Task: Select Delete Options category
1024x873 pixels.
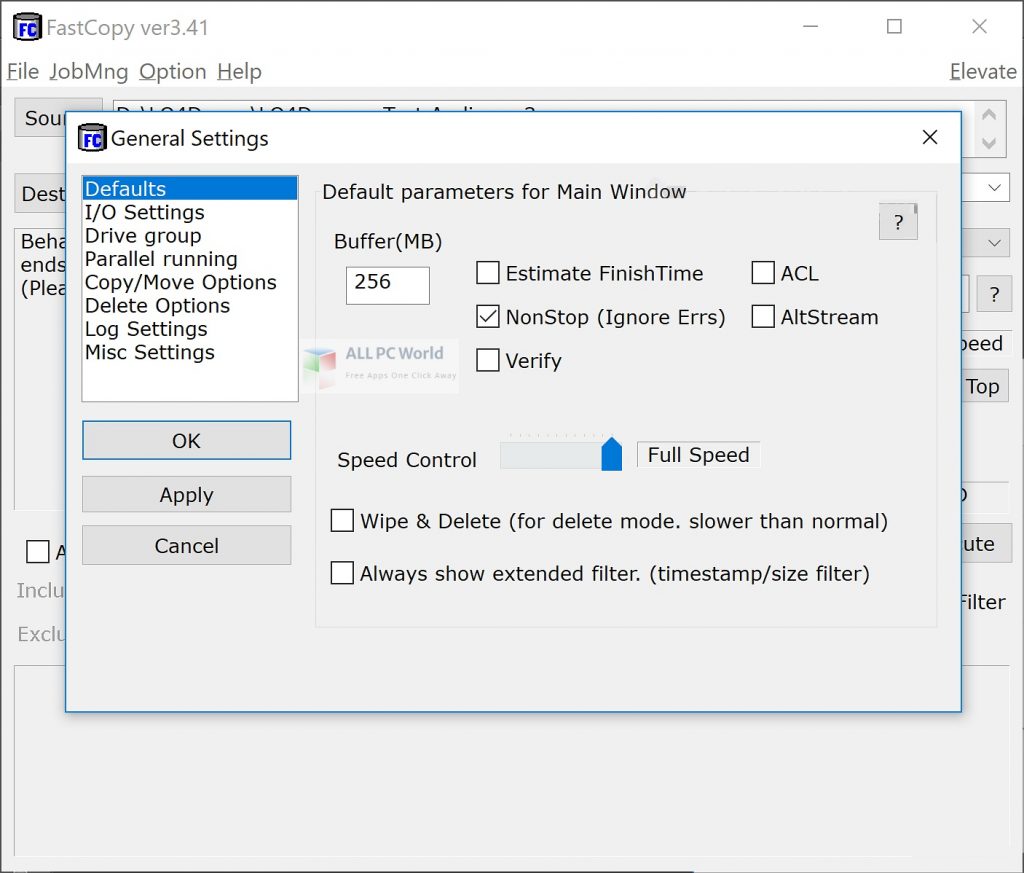Action: 189,306
